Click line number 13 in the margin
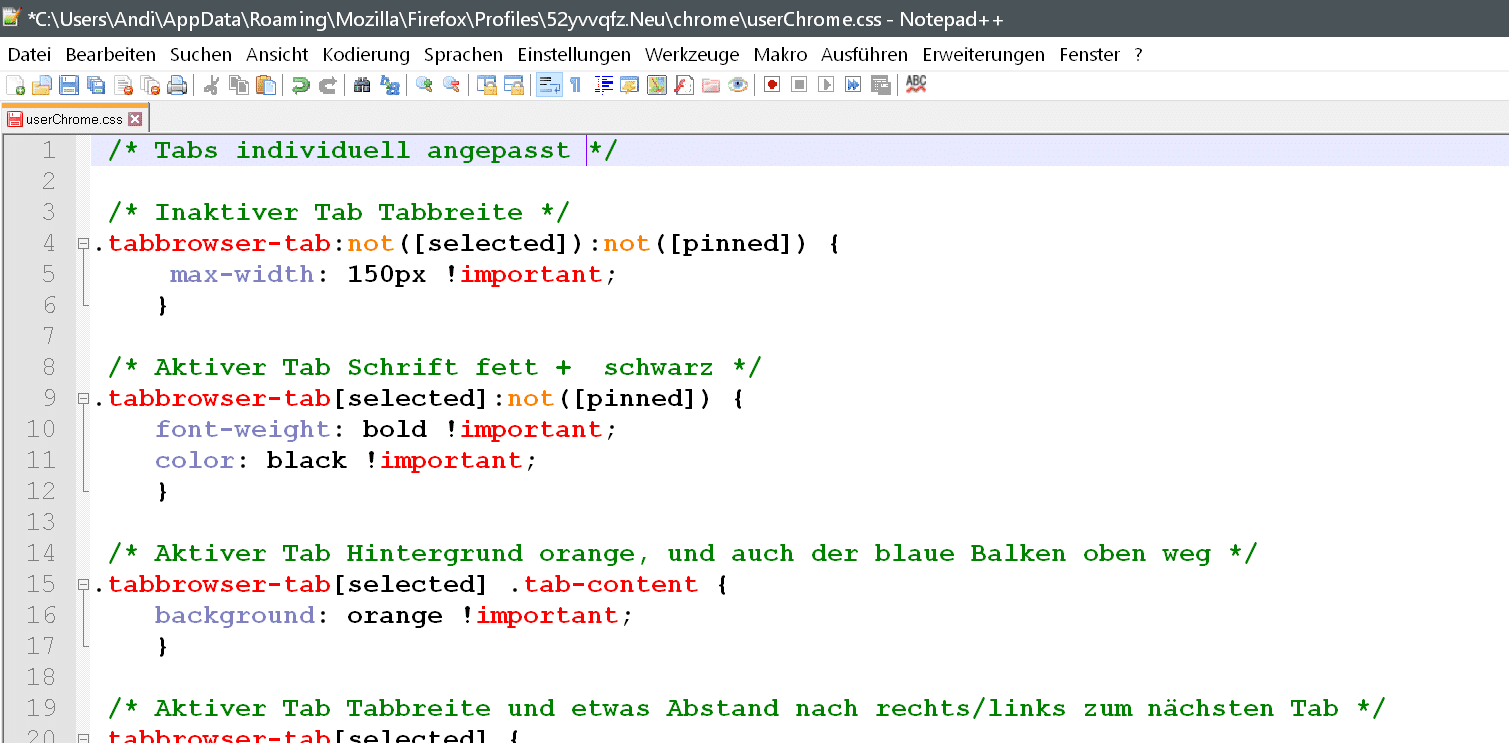1509x743 pixels. 41,522
